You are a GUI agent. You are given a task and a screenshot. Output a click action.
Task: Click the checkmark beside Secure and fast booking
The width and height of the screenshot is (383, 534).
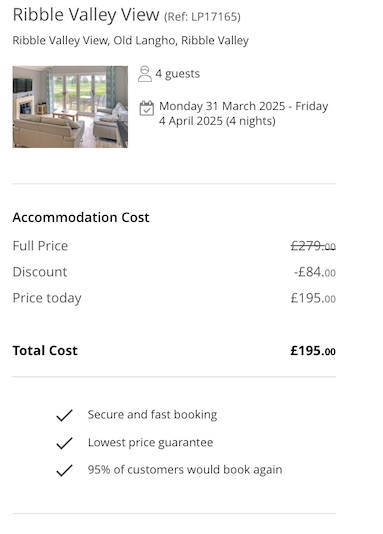[x=64, y=415]
